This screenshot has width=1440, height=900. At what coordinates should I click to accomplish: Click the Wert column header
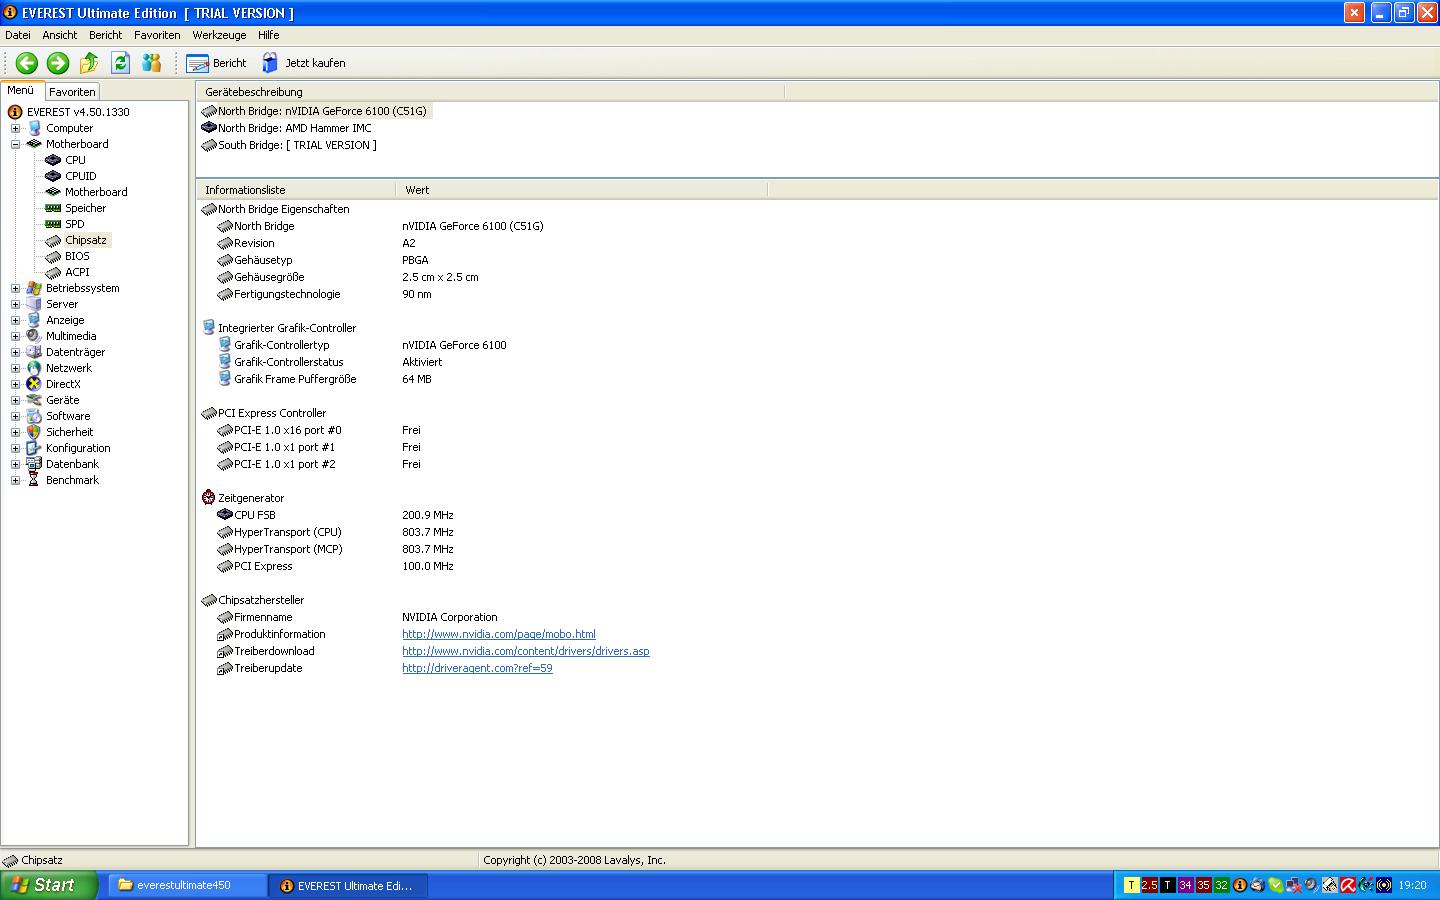click(x=581, y=190)
